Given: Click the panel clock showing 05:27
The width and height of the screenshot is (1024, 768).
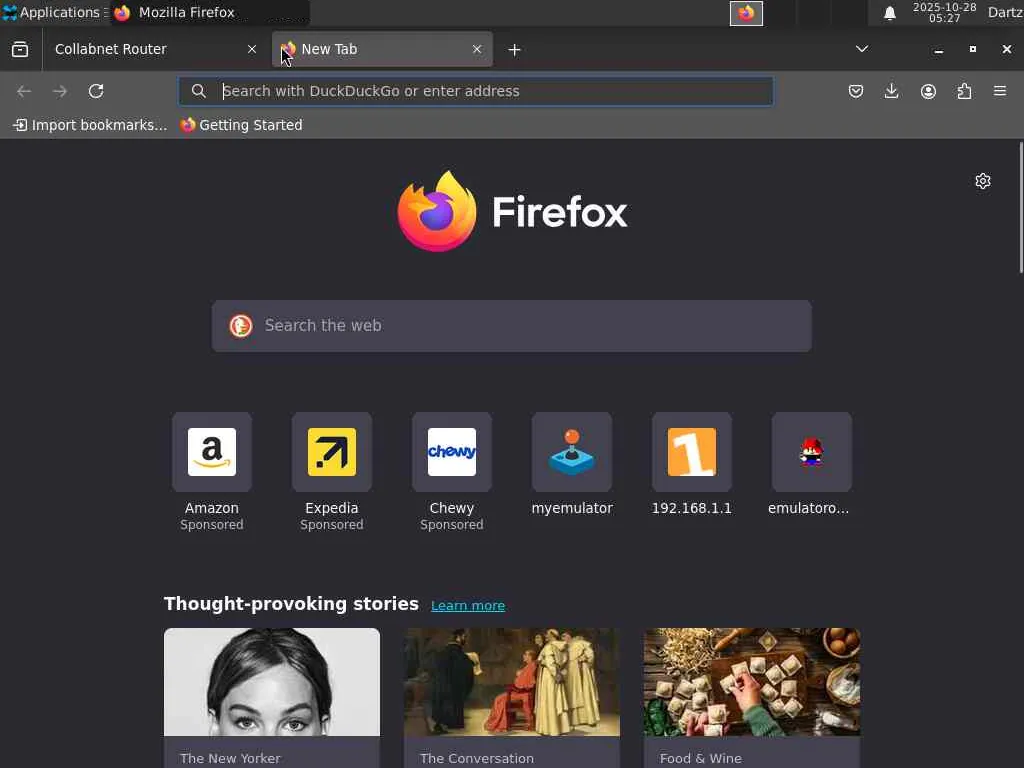Looking at the screenshot, I should (944, 12).
